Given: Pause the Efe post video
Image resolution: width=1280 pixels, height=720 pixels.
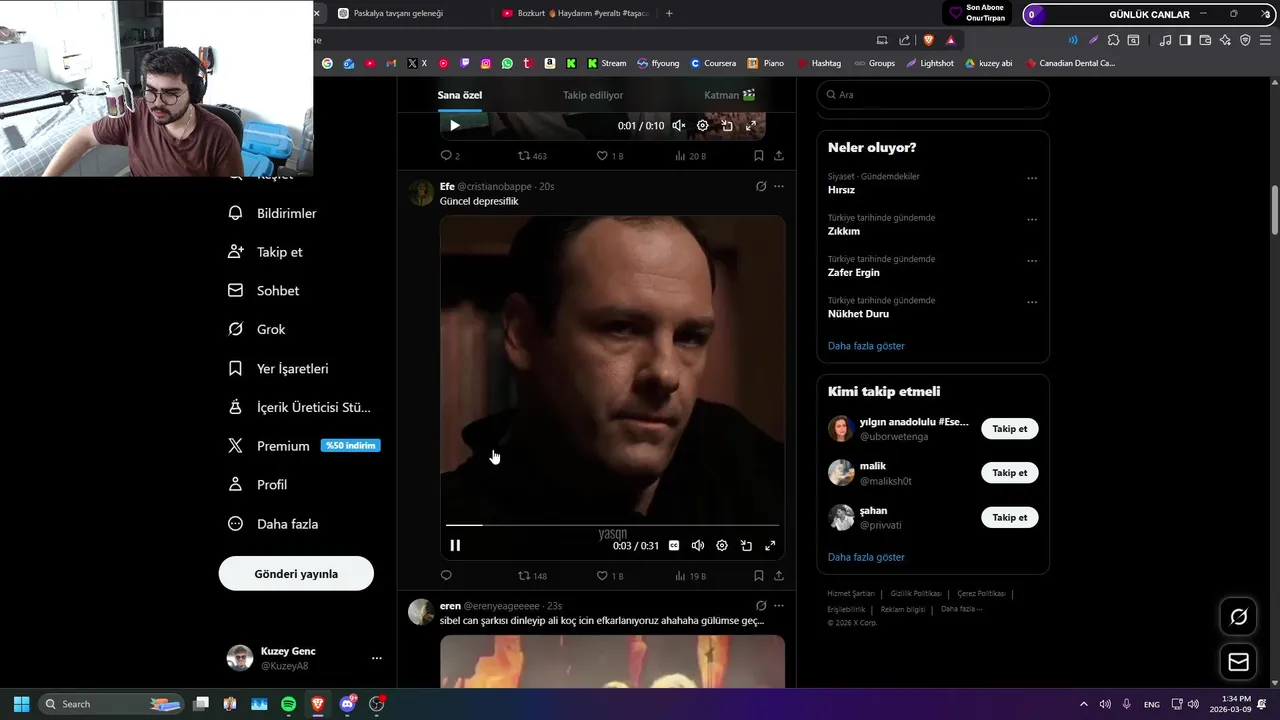Looking at the screenshot, I should [x=455, y=545].
